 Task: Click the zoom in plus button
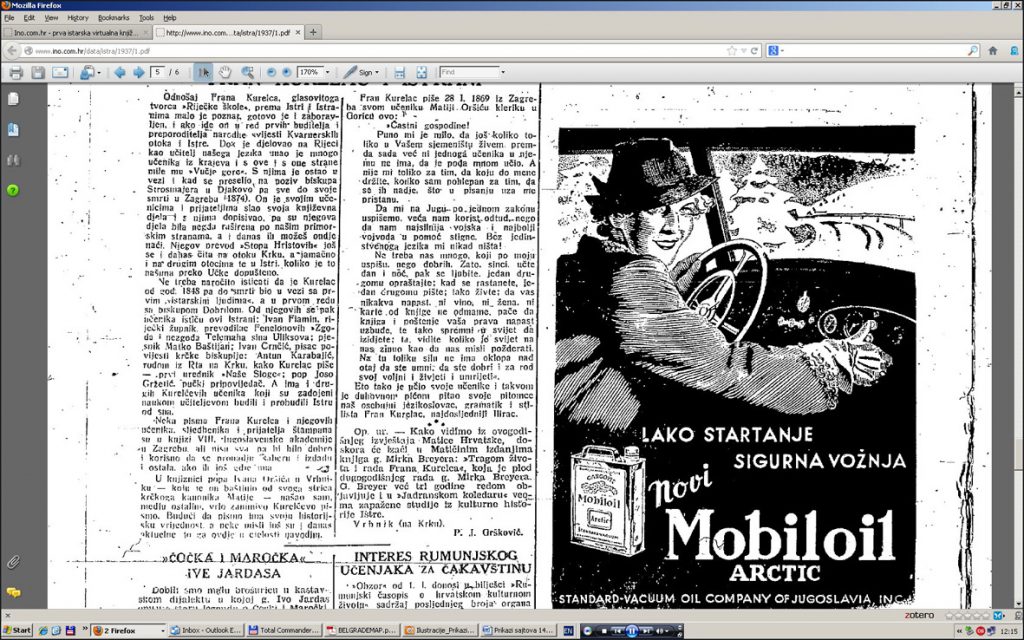point(287,72)
